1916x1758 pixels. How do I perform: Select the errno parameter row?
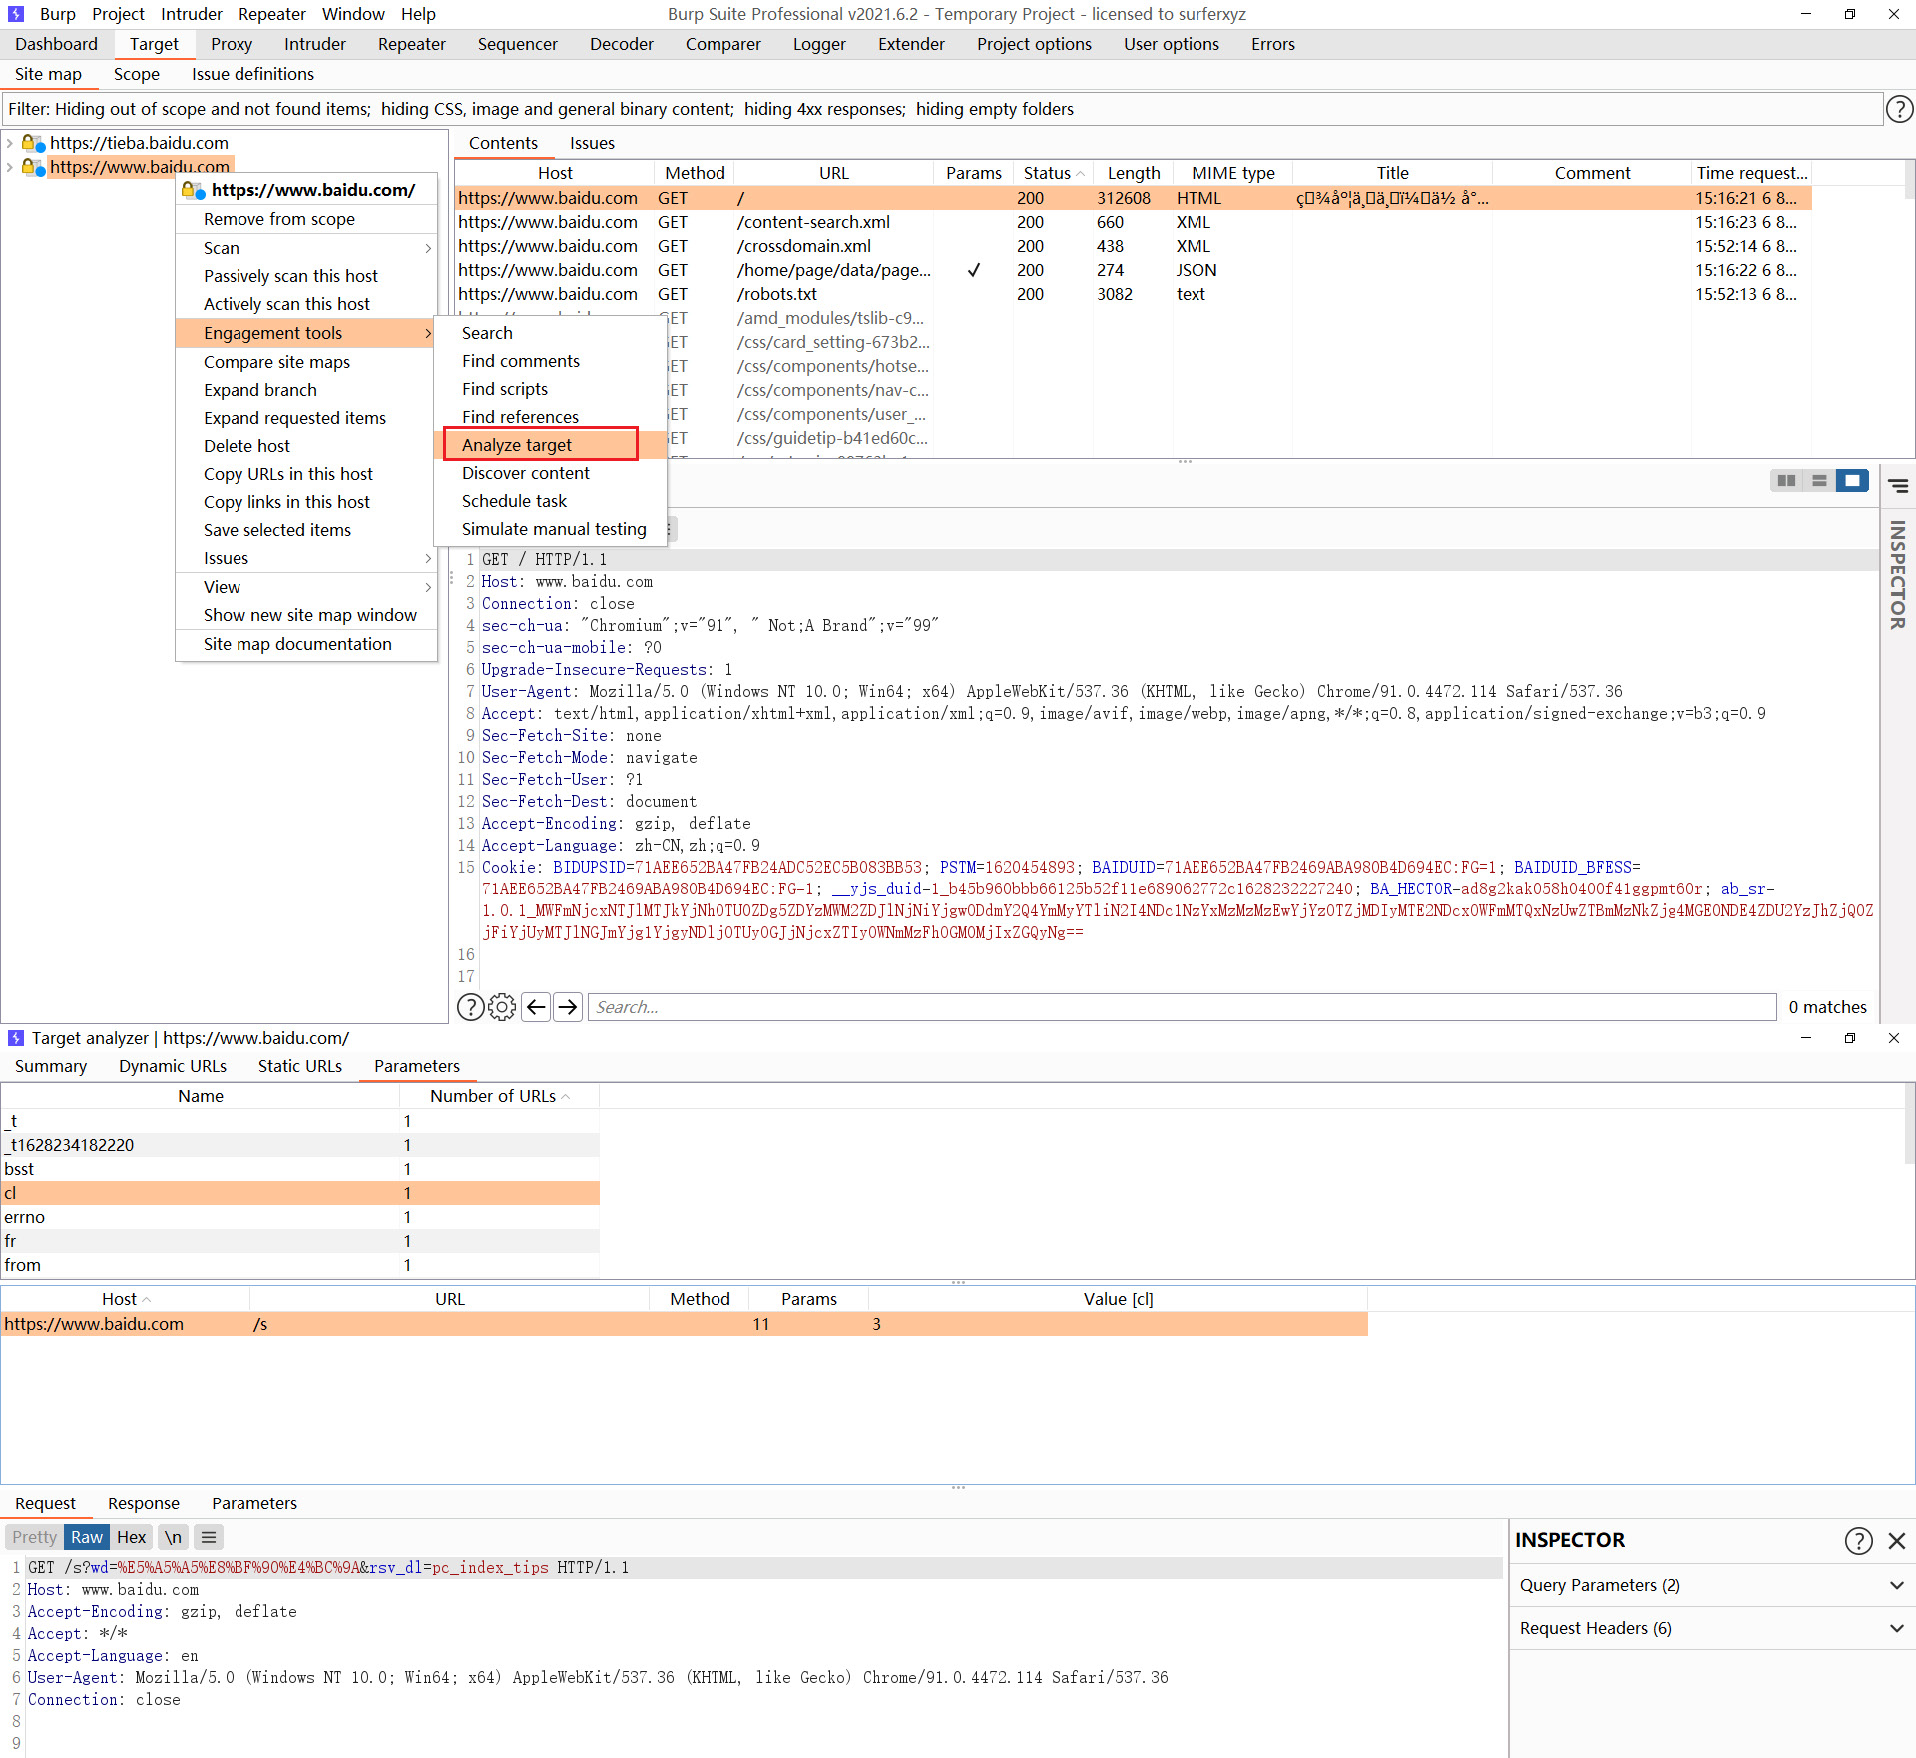pyautogui.click(x=300, y=1217)
